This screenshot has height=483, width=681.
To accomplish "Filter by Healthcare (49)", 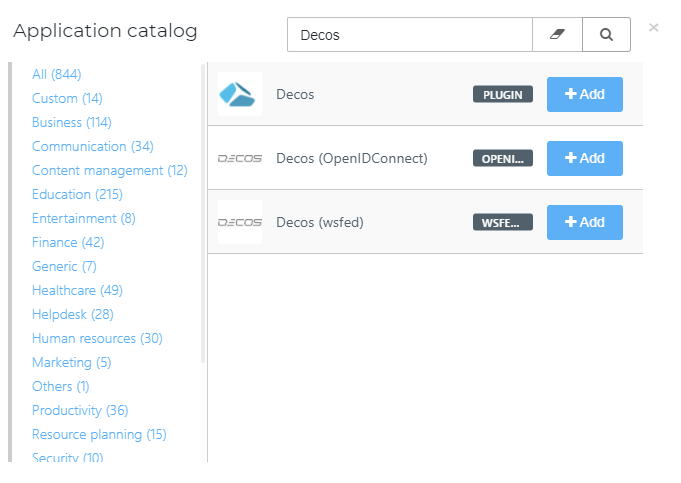I will 77,290.
